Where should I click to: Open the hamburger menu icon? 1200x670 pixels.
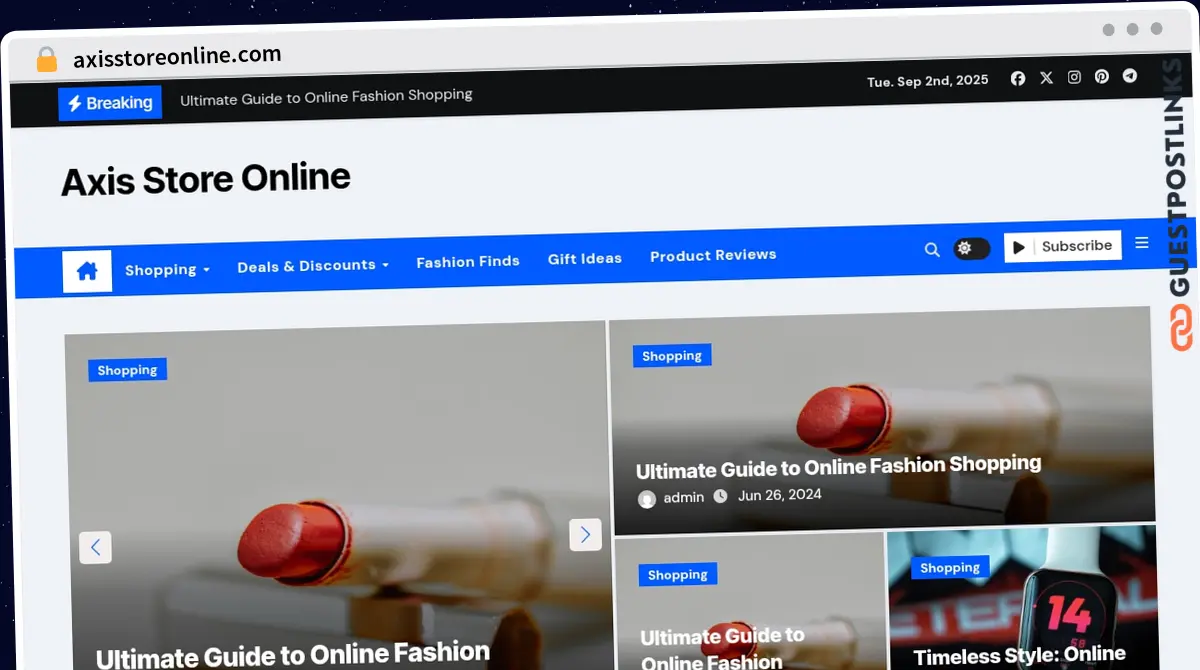[1142, 243]
